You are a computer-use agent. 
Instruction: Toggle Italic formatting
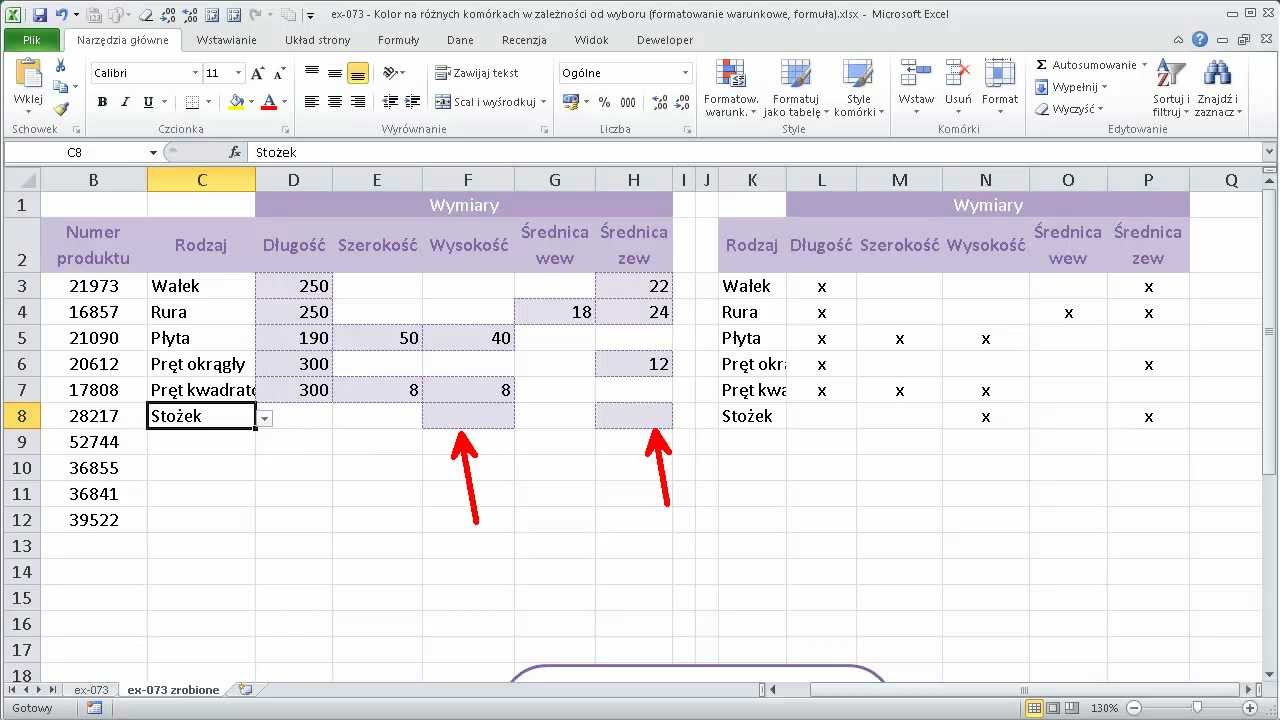pos(125,102)
